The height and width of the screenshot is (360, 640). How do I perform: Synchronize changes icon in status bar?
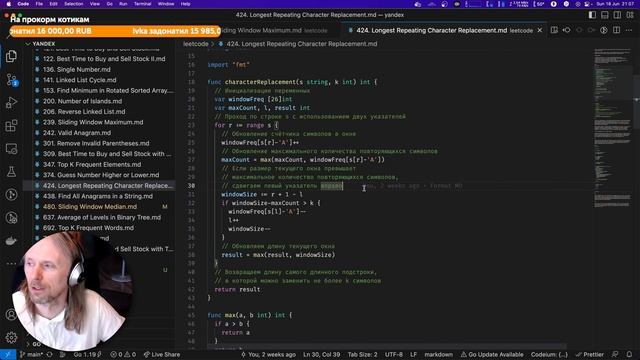pos(50,354)
